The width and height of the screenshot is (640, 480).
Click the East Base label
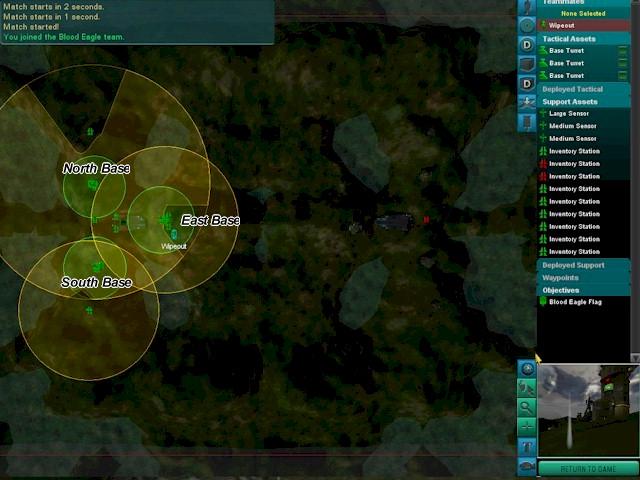pyautogui.click(x=210, y=220)
